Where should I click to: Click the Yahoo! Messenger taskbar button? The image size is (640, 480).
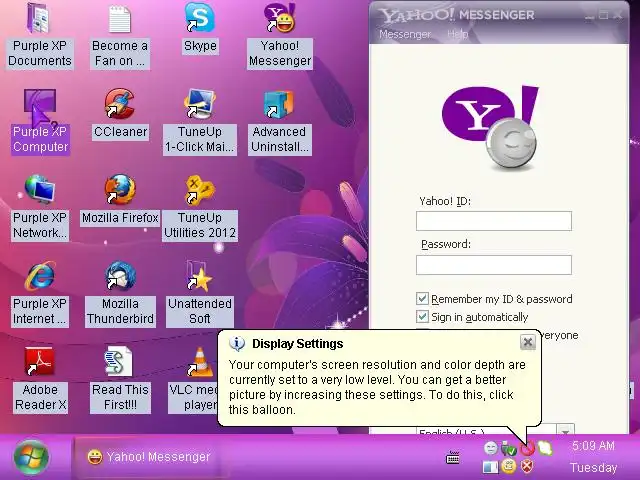click(x=149, y=457)
